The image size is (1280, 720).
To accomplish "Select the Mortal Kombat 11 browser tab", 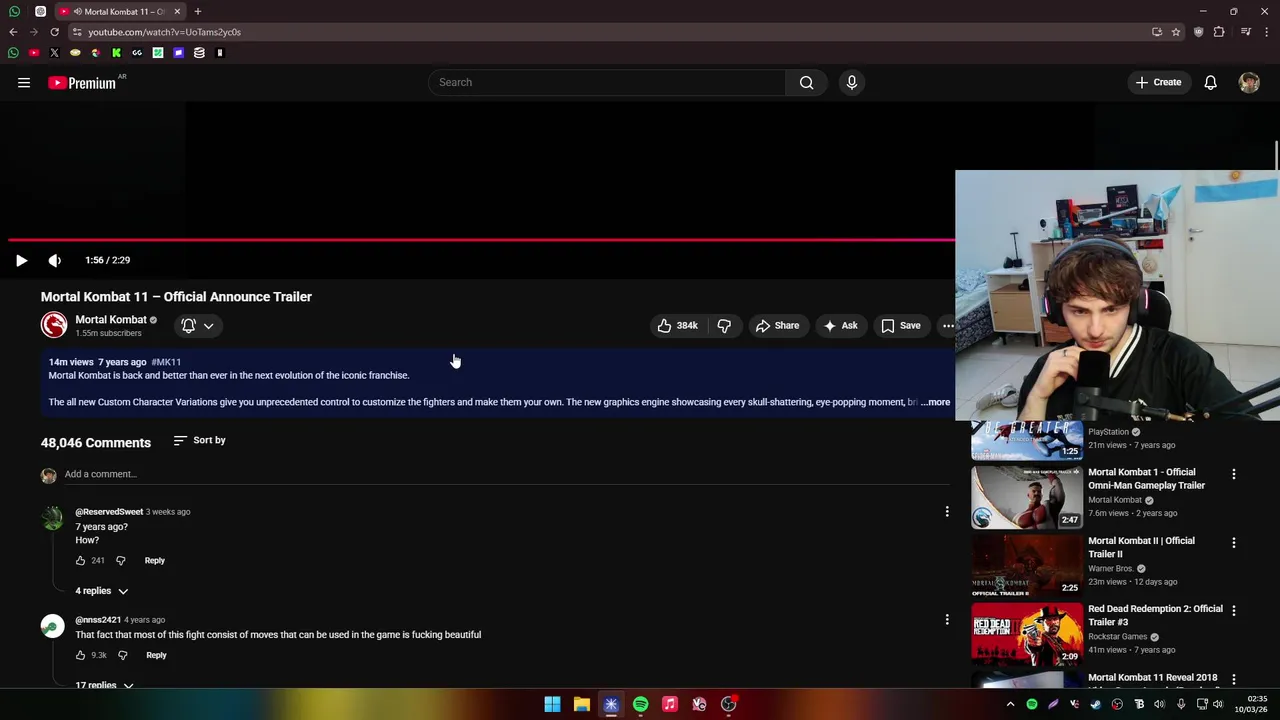I will point(120,11).
